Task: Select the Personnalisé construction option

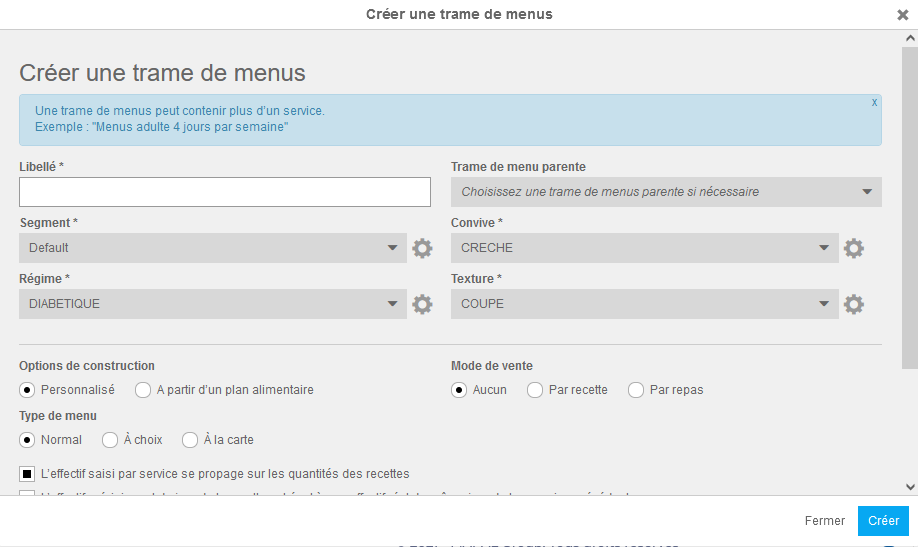Action: [28, 390]
